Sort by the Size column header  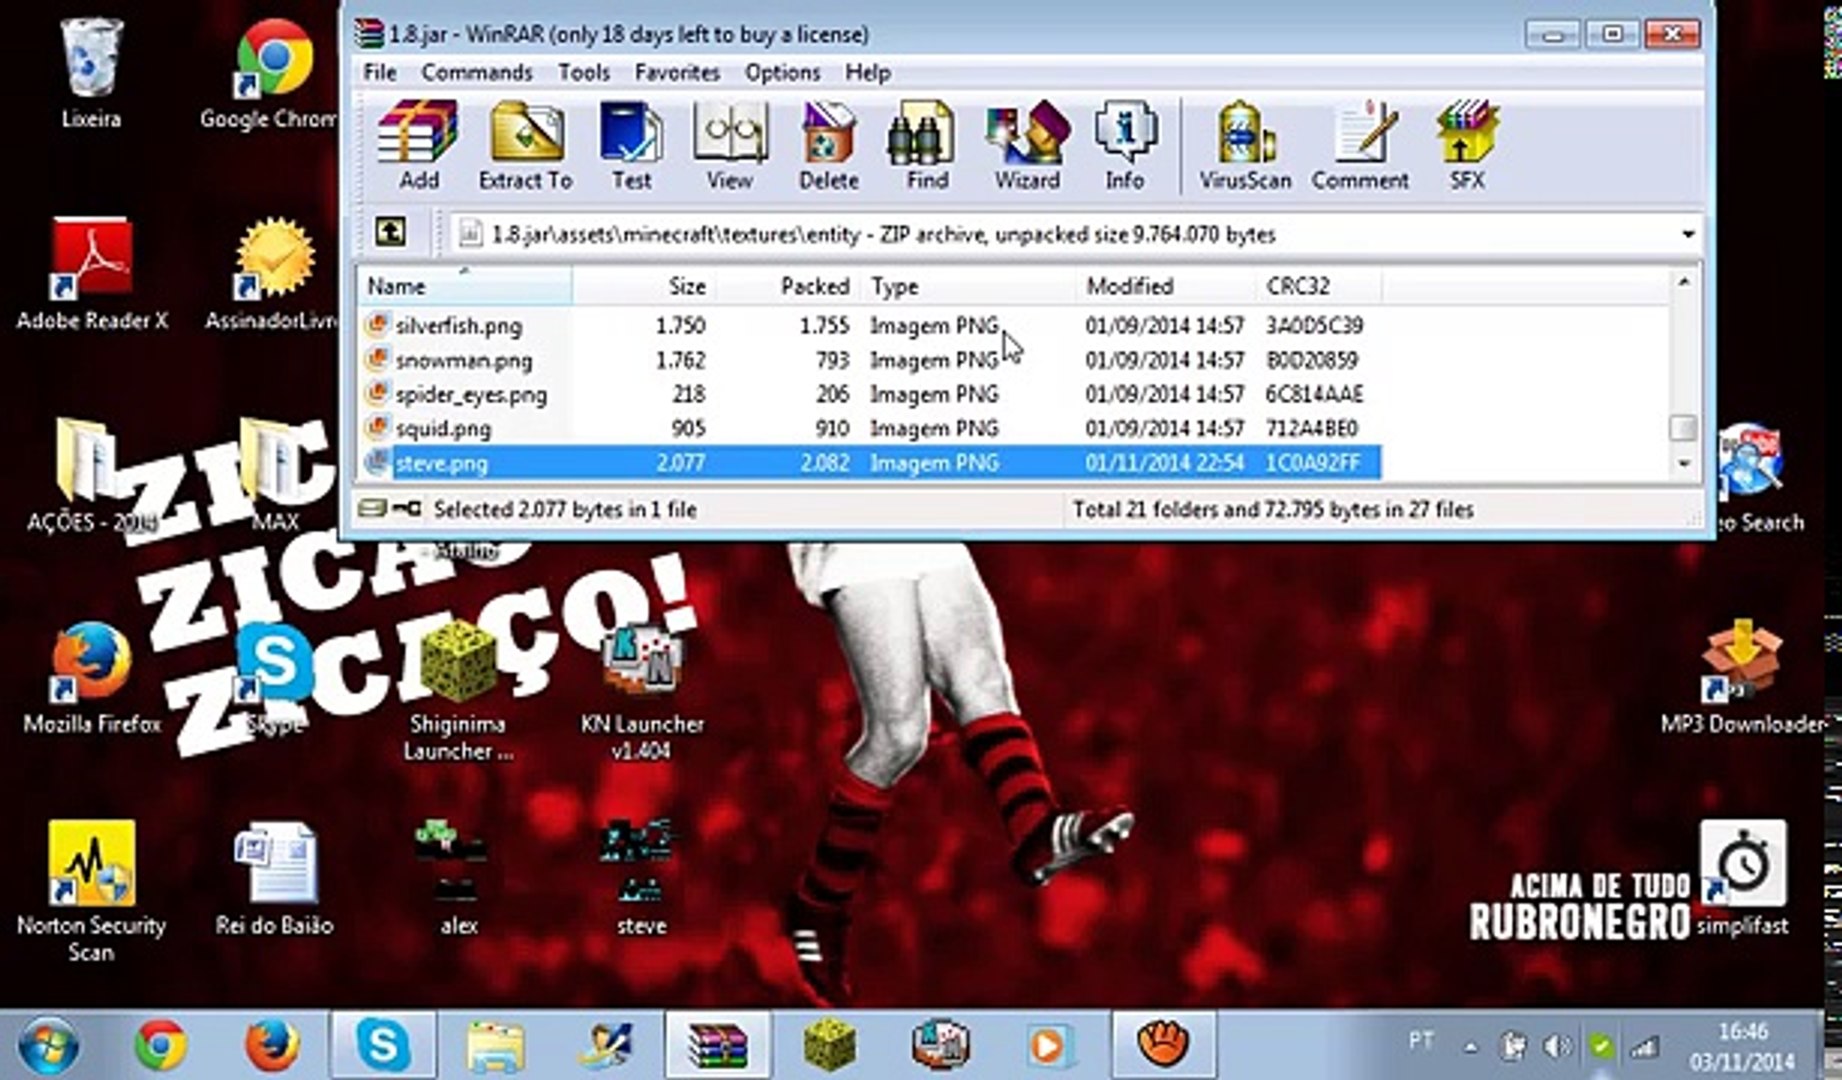[644, 286]
